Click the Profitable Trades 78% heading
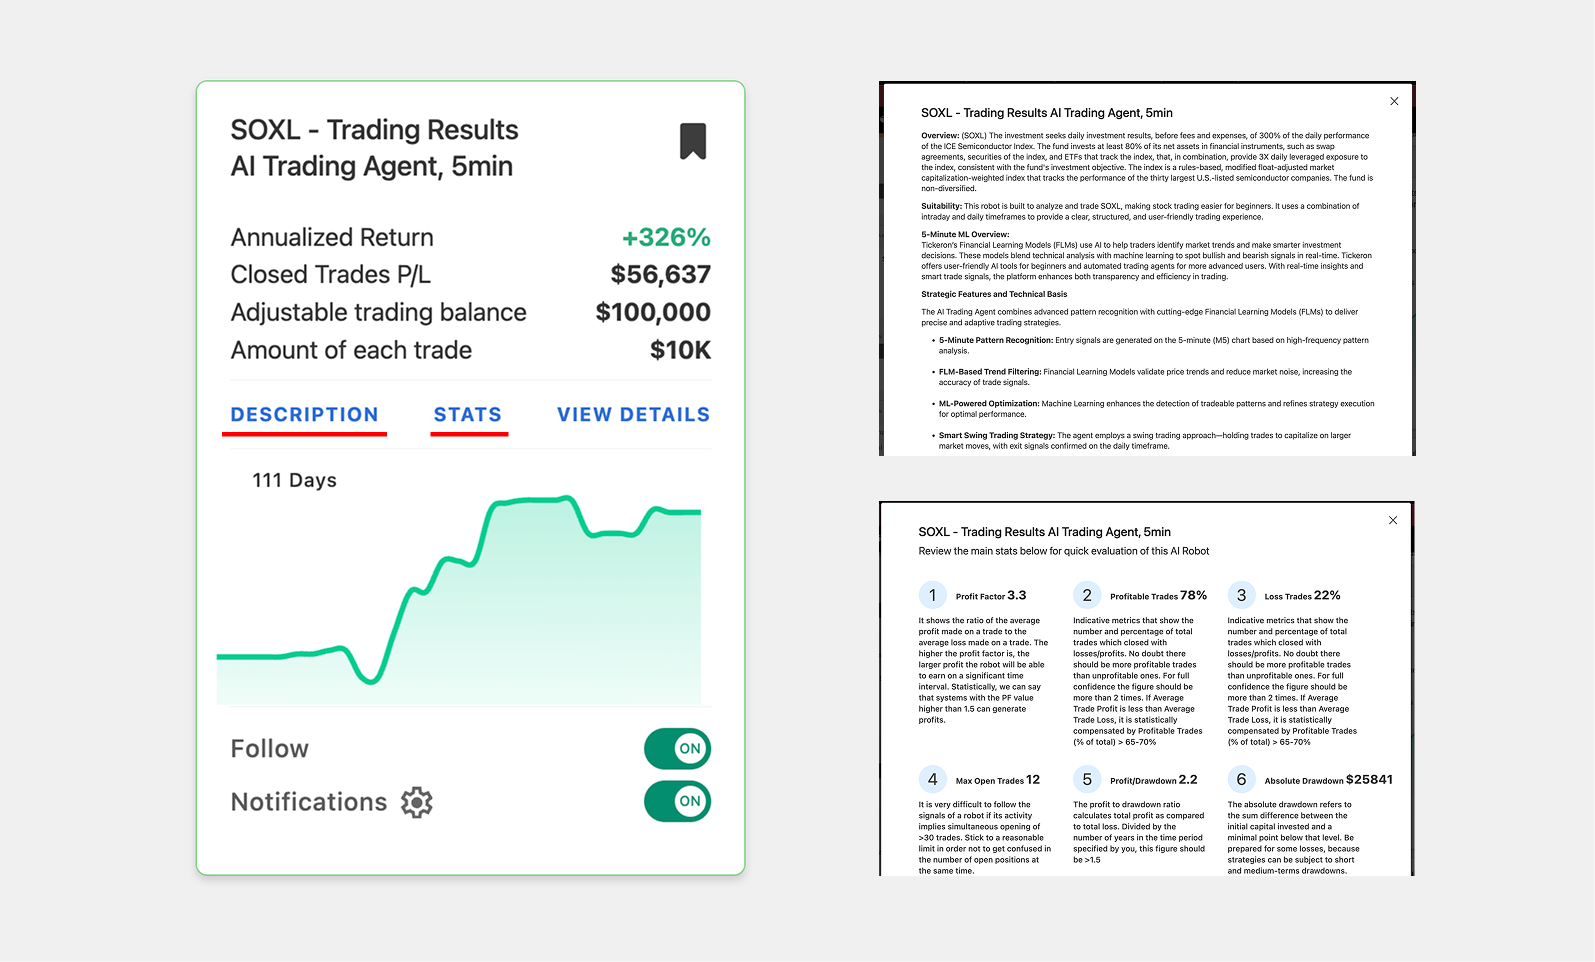1595x962 pixels. coord(1158,596)
